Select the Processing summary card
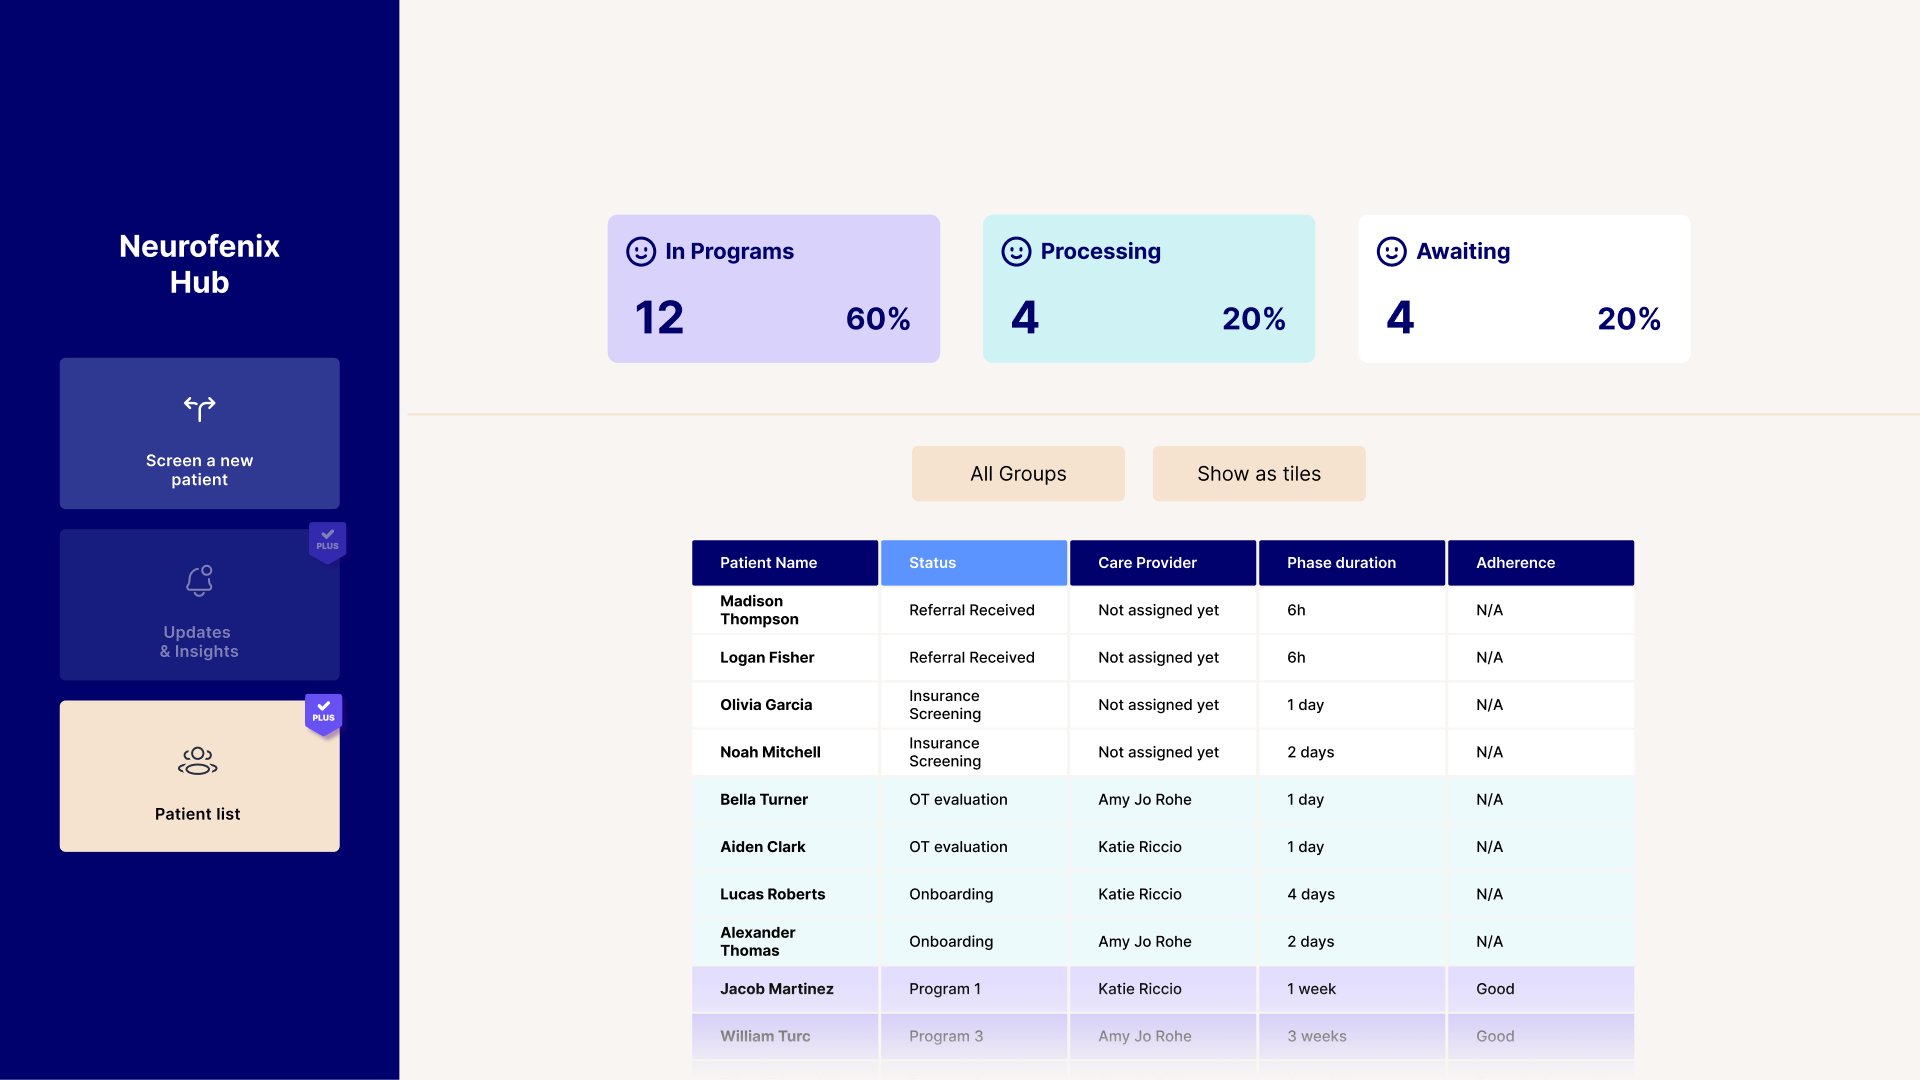1920x1080 pixels. pyautogui.click(x=1148, y=288)
